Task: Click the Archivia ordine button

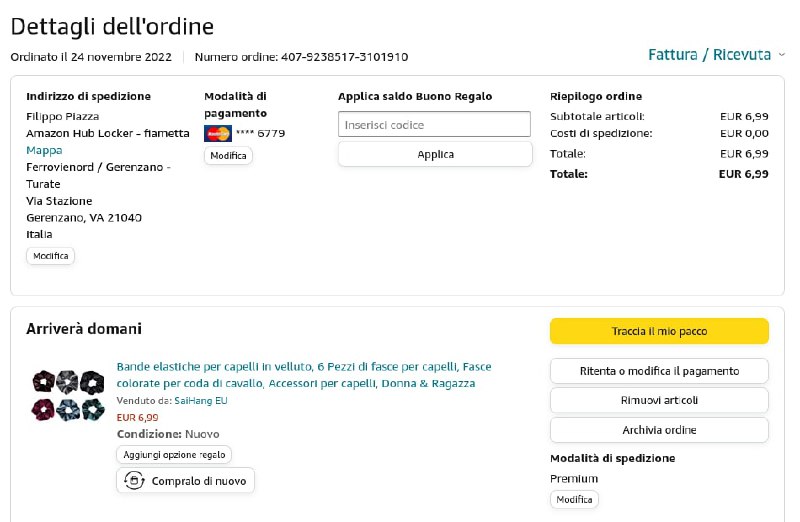Action: [x=659, y=430]
